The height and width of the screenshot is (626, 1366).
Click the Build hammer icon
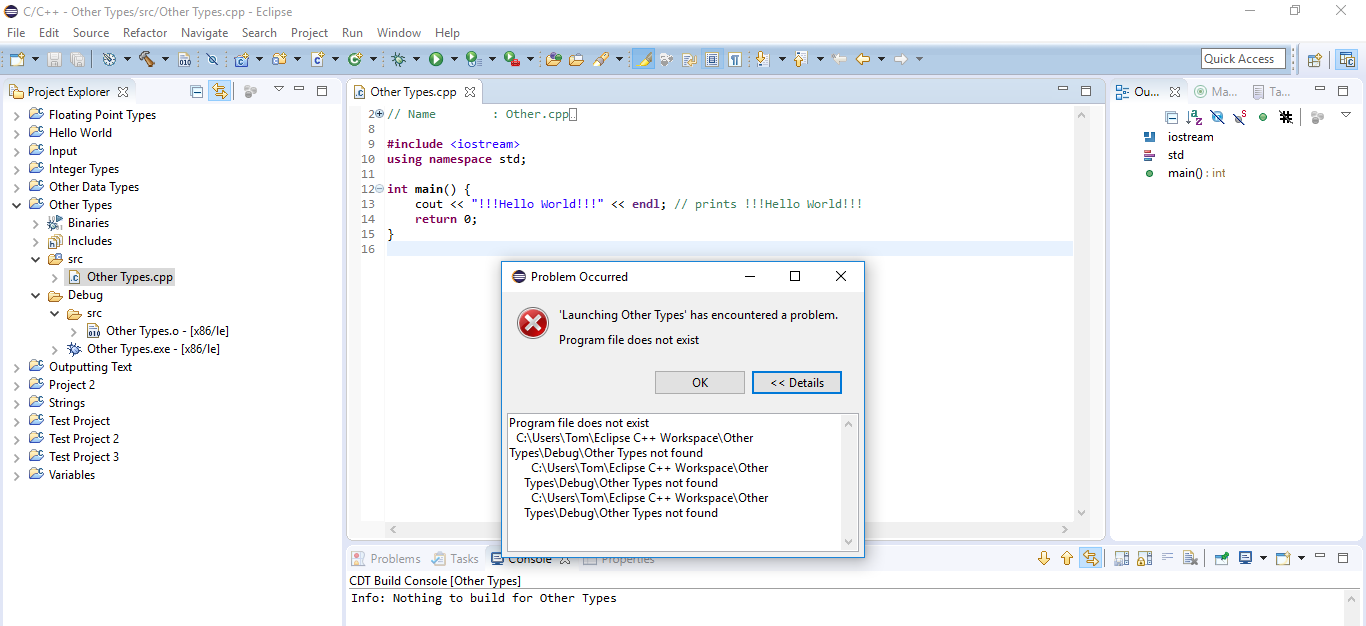pos(147,59)
